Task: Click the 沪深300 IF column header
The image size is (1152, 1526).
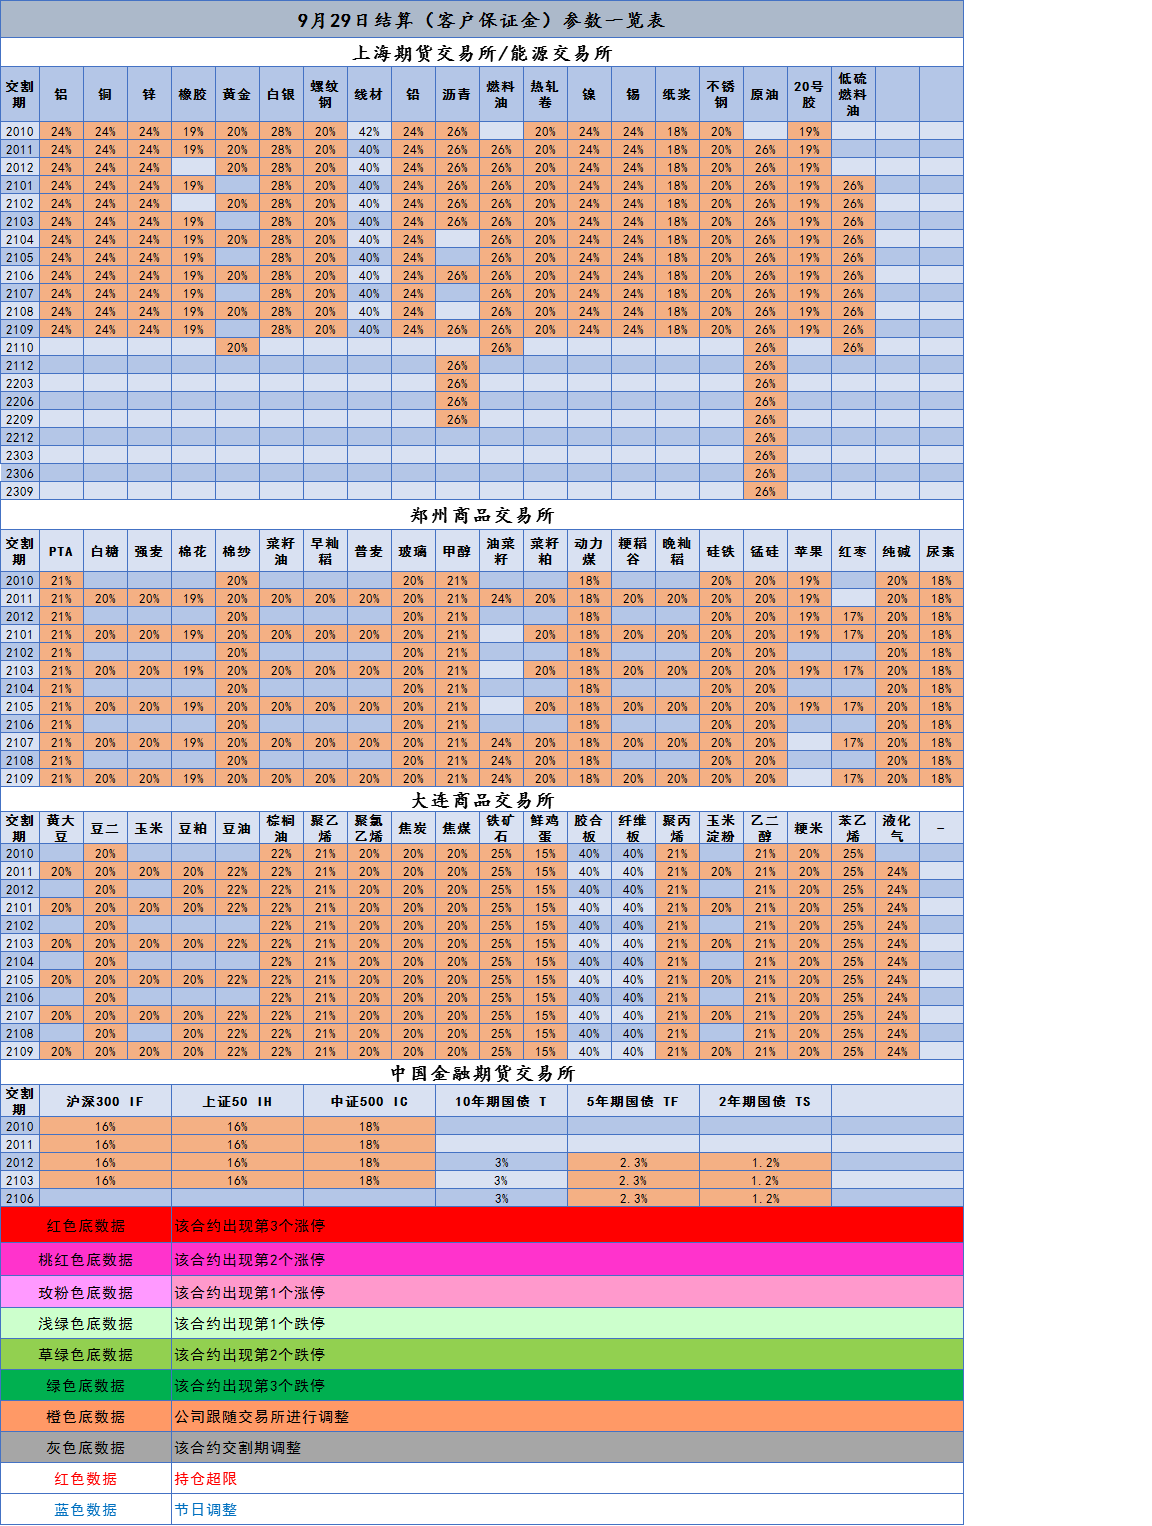Action: pyautogui.click(x=105, y=1101)
